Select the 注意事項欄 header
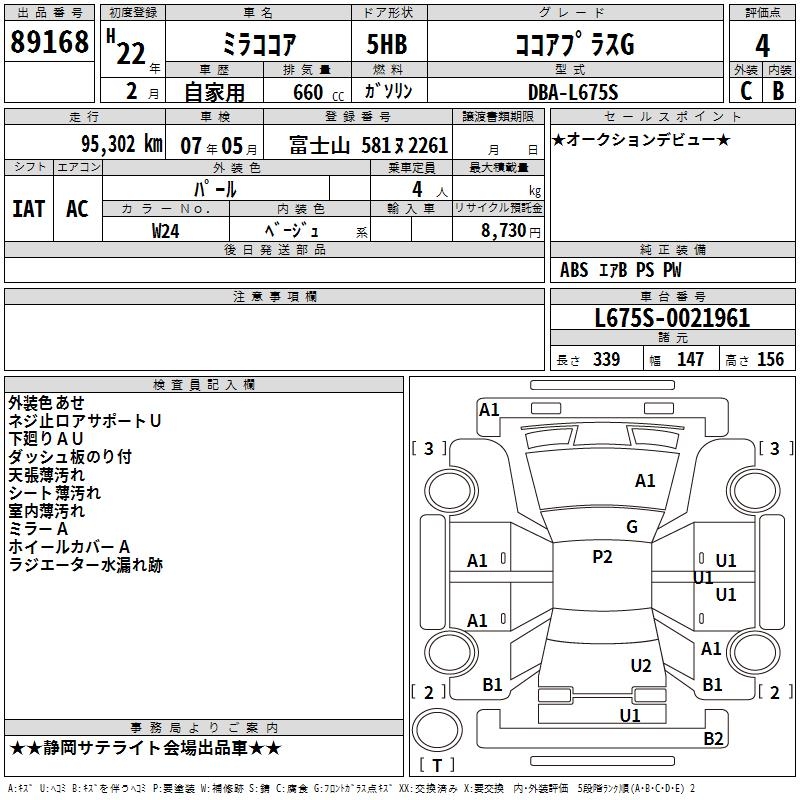The width and height of the screenshot is (800, 800). click(x=274, y=296)
